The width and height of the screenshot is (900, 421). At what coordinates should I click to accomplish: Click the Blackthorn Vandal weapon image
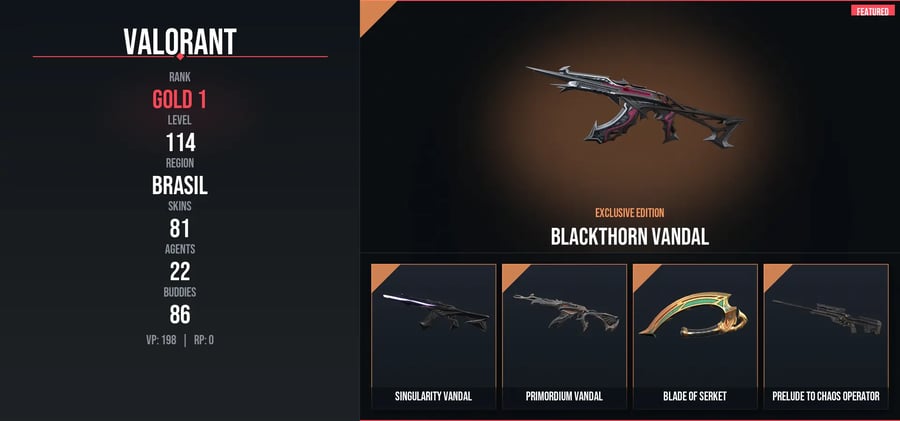pos(634,106)
